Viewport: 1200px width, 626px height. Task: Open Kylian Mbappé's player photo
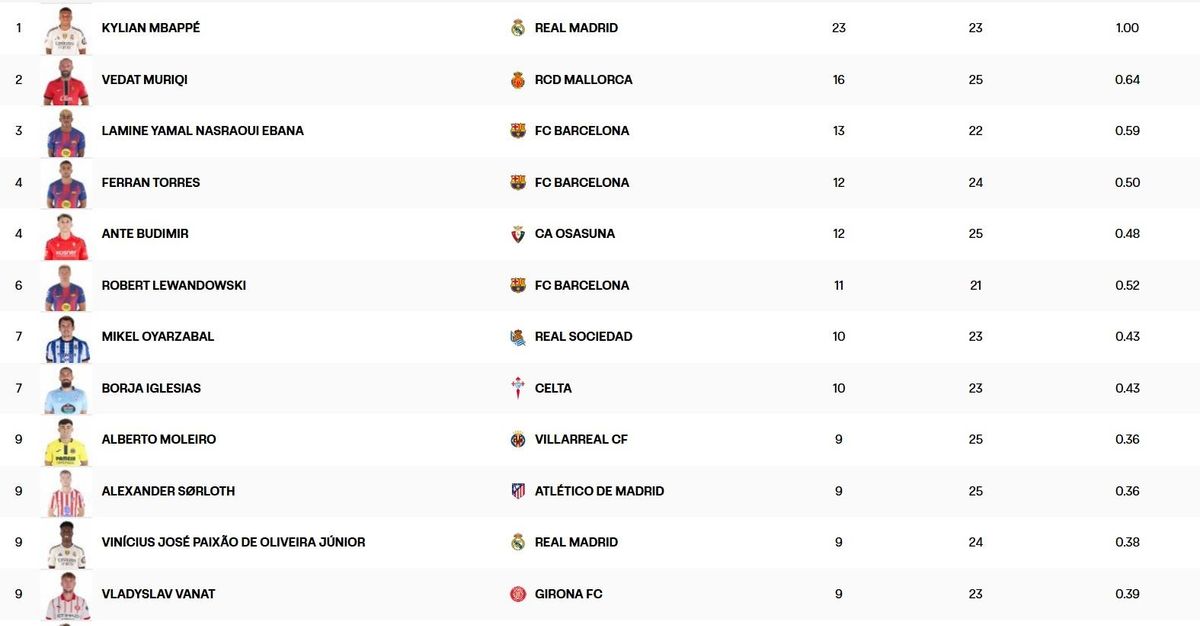coord(67,30)
